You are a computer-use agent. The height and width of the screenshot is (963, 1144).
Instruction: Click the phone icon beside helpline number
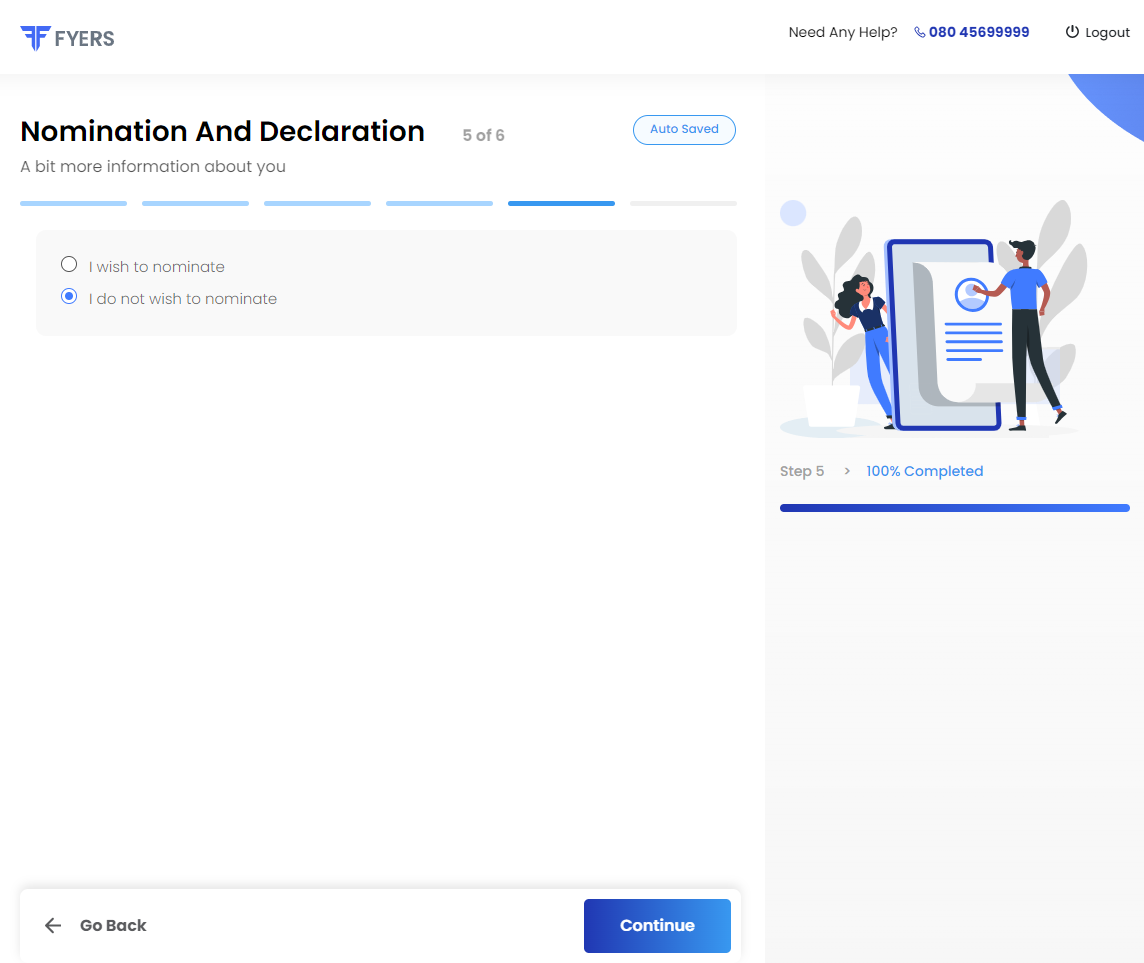919,32
